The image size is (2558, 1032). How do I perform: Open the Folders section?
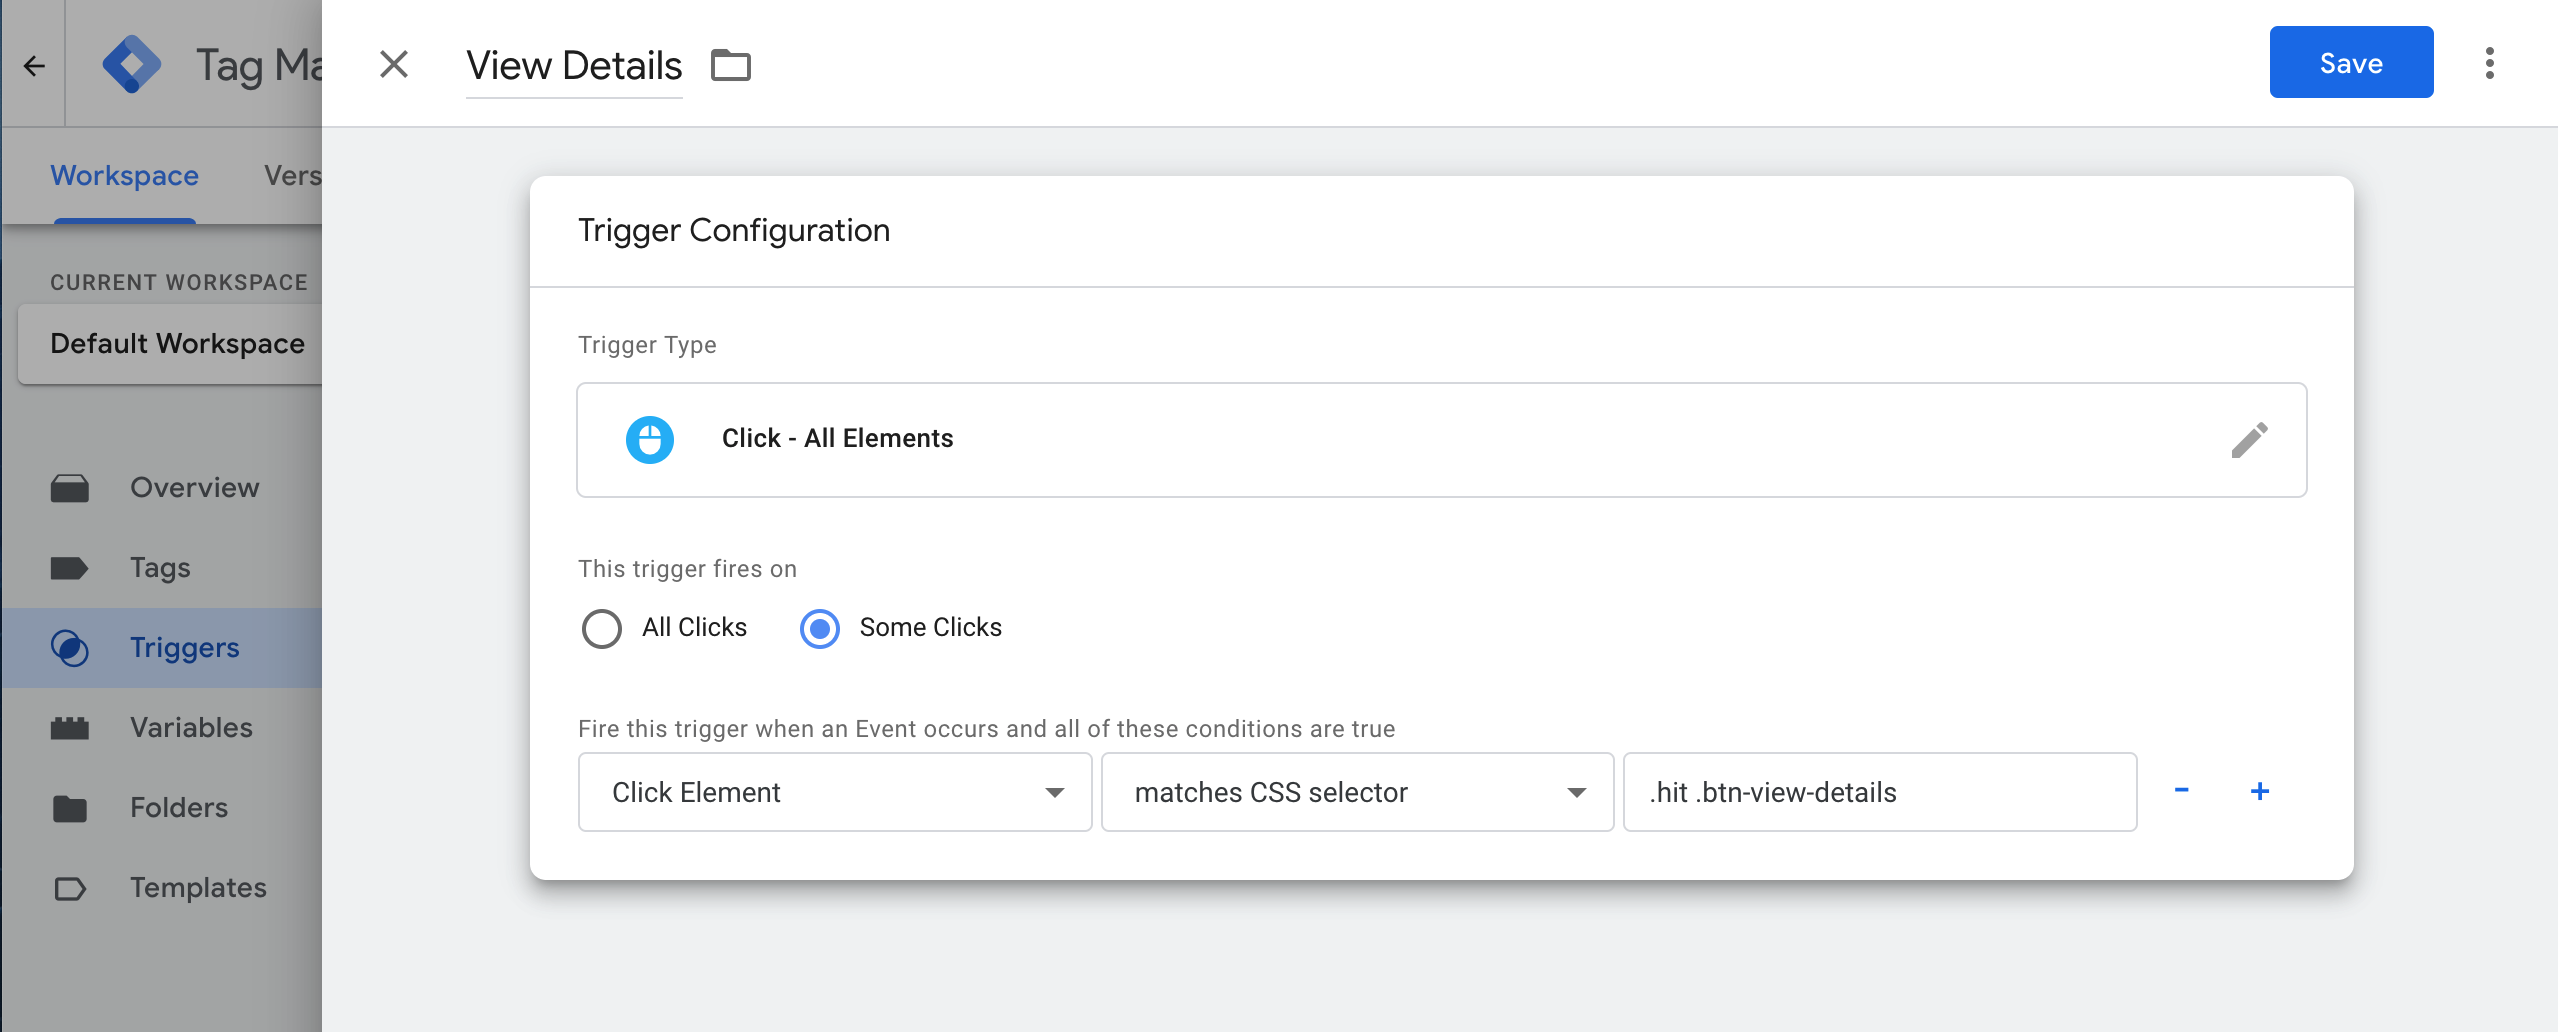178,807
